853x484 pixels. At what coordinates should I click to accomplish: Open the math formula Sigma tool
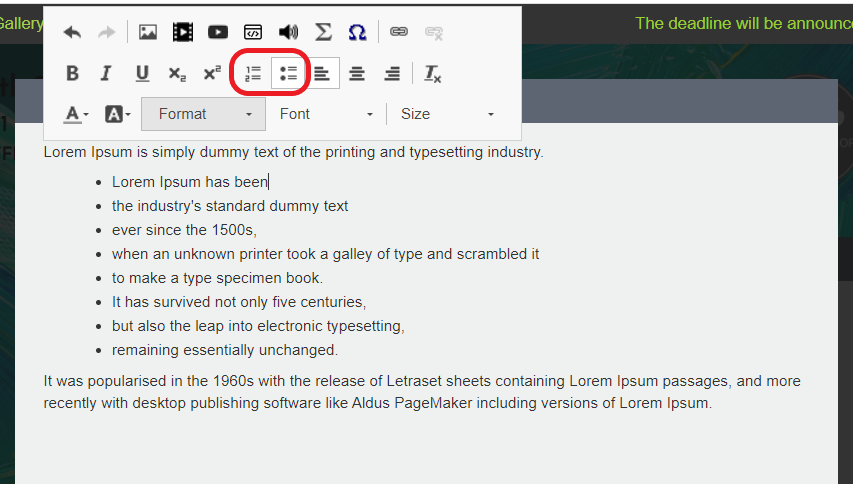323,32
